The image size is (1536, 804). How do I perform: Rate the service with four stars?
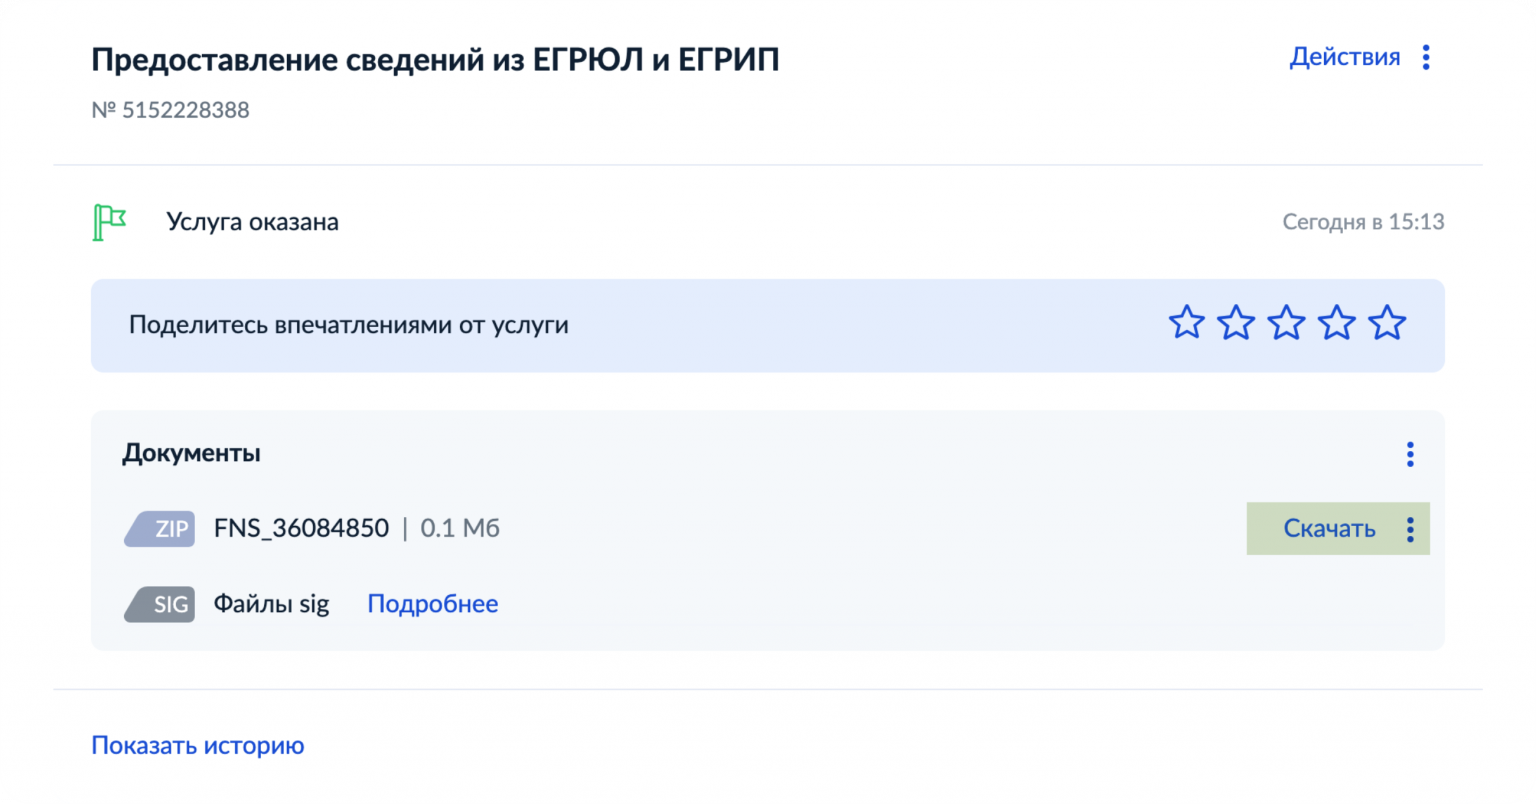tap(1337, 323)
